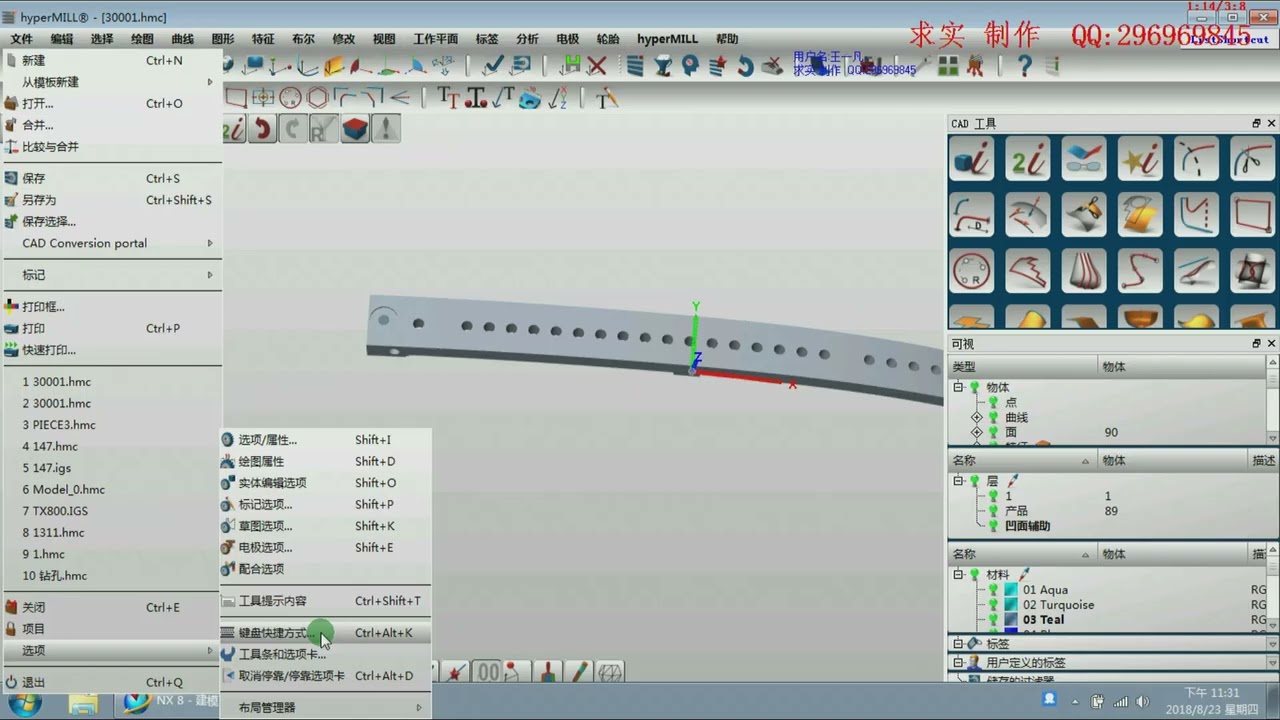
Task: Click the volume icon in system tray
Action: coord(1142,702)
